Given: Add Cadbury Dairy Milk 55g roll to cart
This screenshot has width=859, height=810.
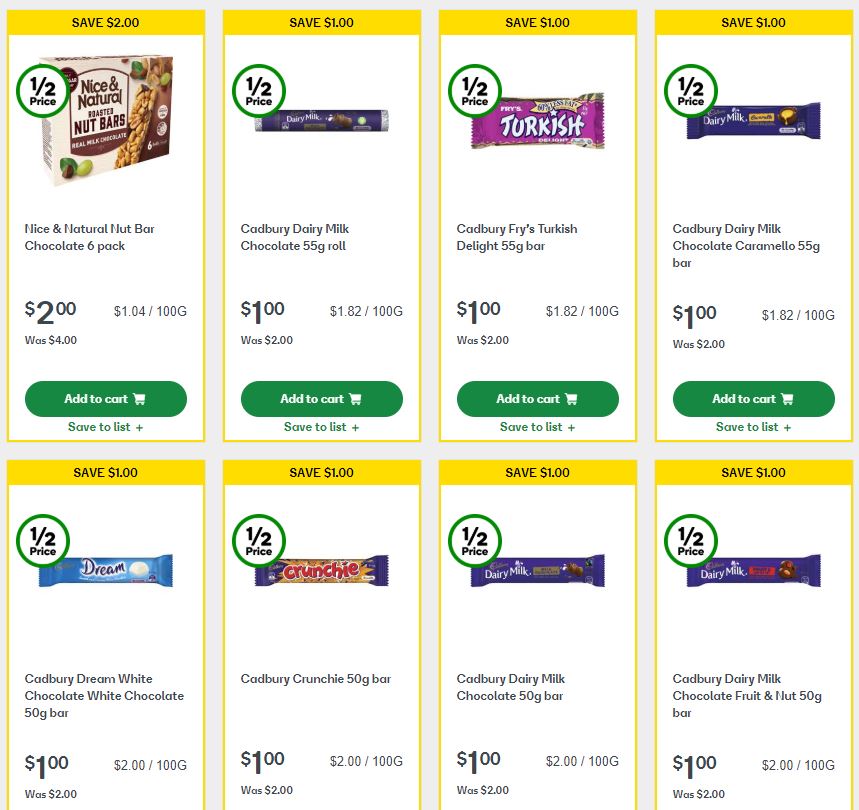Looking at the screenshot, I should point(321,398).
